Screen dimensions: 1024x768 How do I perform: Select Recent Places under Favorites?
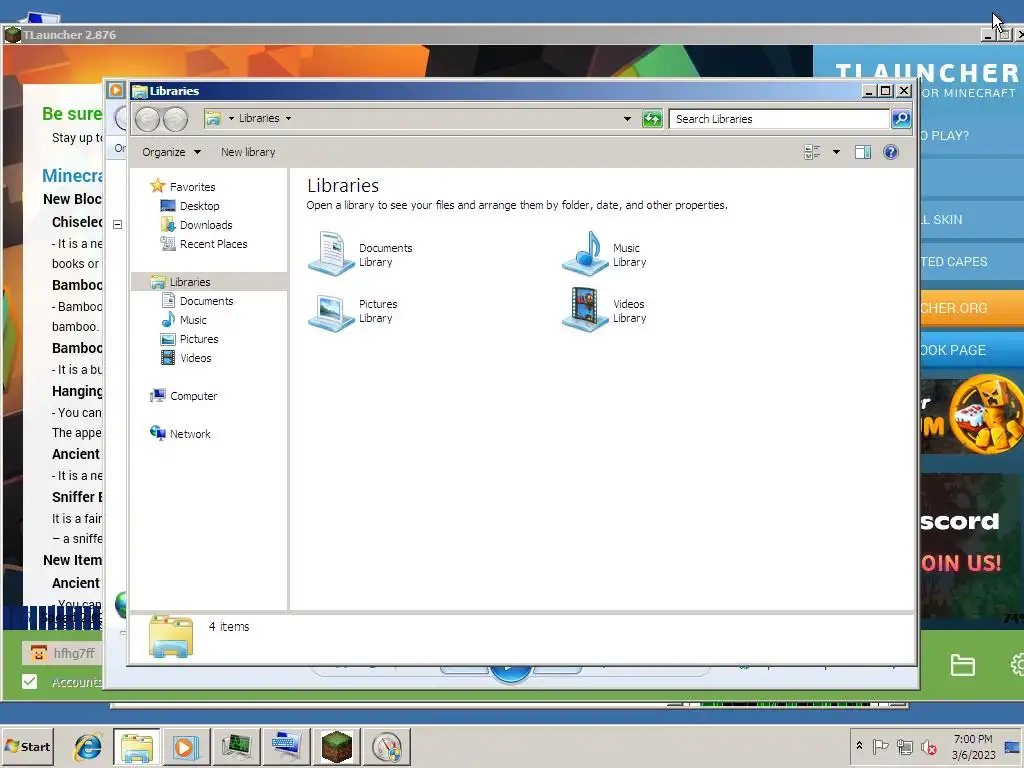[214, 244]
